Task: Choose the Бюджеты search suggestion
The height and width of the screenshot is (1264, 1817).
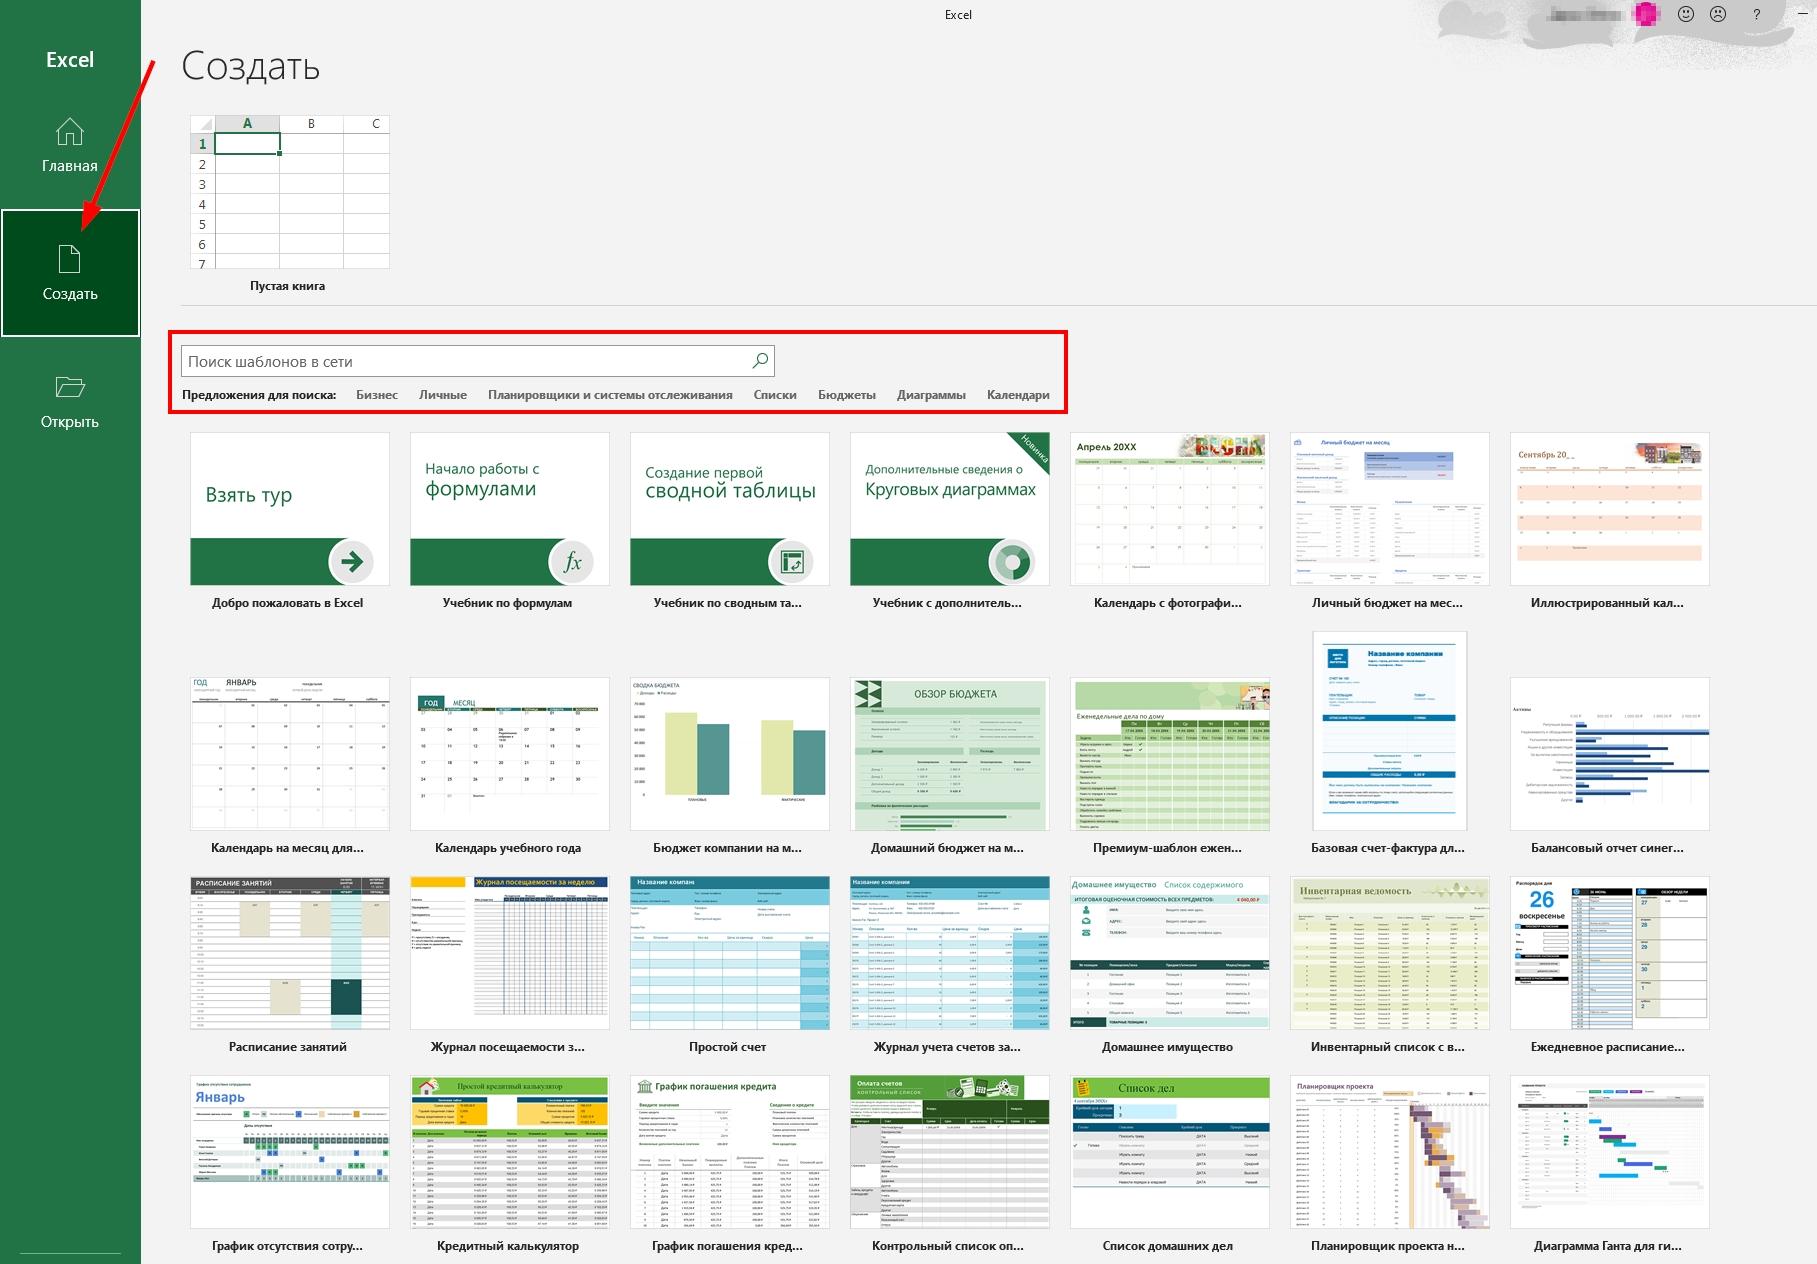Action: pyautogui.click(x=847, y=395)
